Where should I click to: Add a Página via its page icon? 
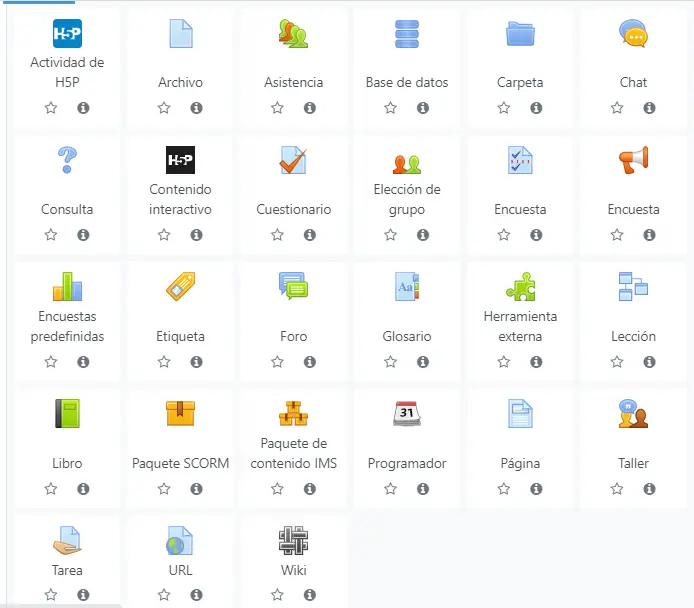coord(520,414)
